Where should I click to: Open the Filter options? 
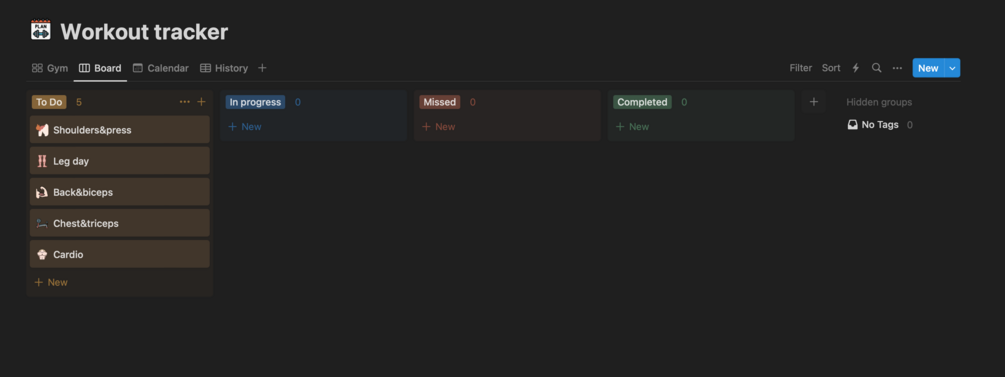tap(801, 68)
